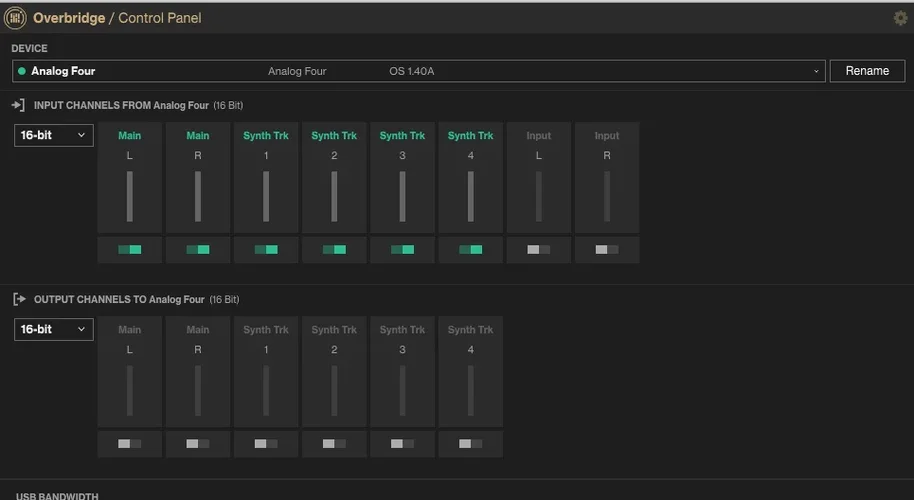Enable output Synth Trk 3 toggle
The width and height of the screenshot is (914, 500).
point(402,443)
